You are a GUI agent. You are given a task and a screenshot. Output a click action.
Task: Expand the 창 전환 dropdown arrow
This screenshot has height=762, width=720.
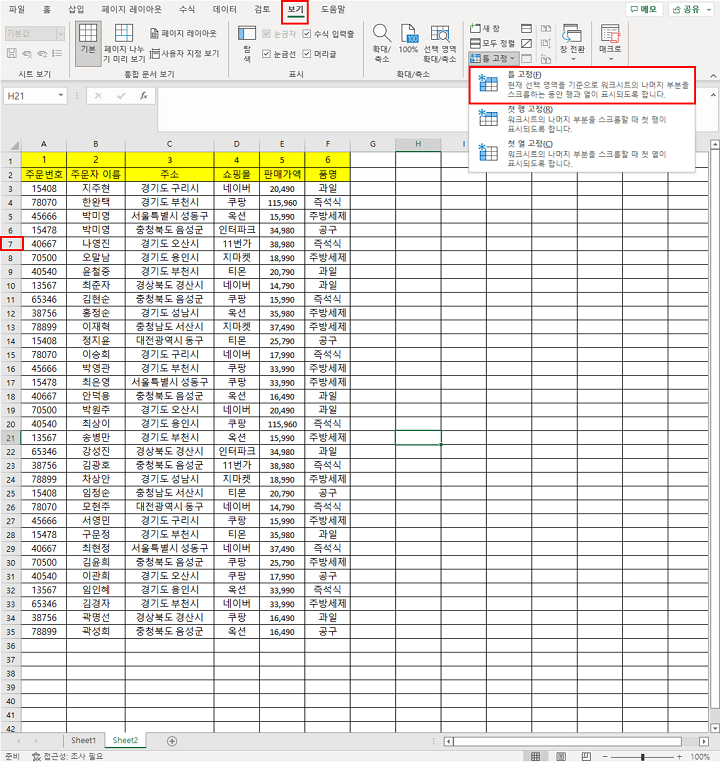tap(572, 59)
